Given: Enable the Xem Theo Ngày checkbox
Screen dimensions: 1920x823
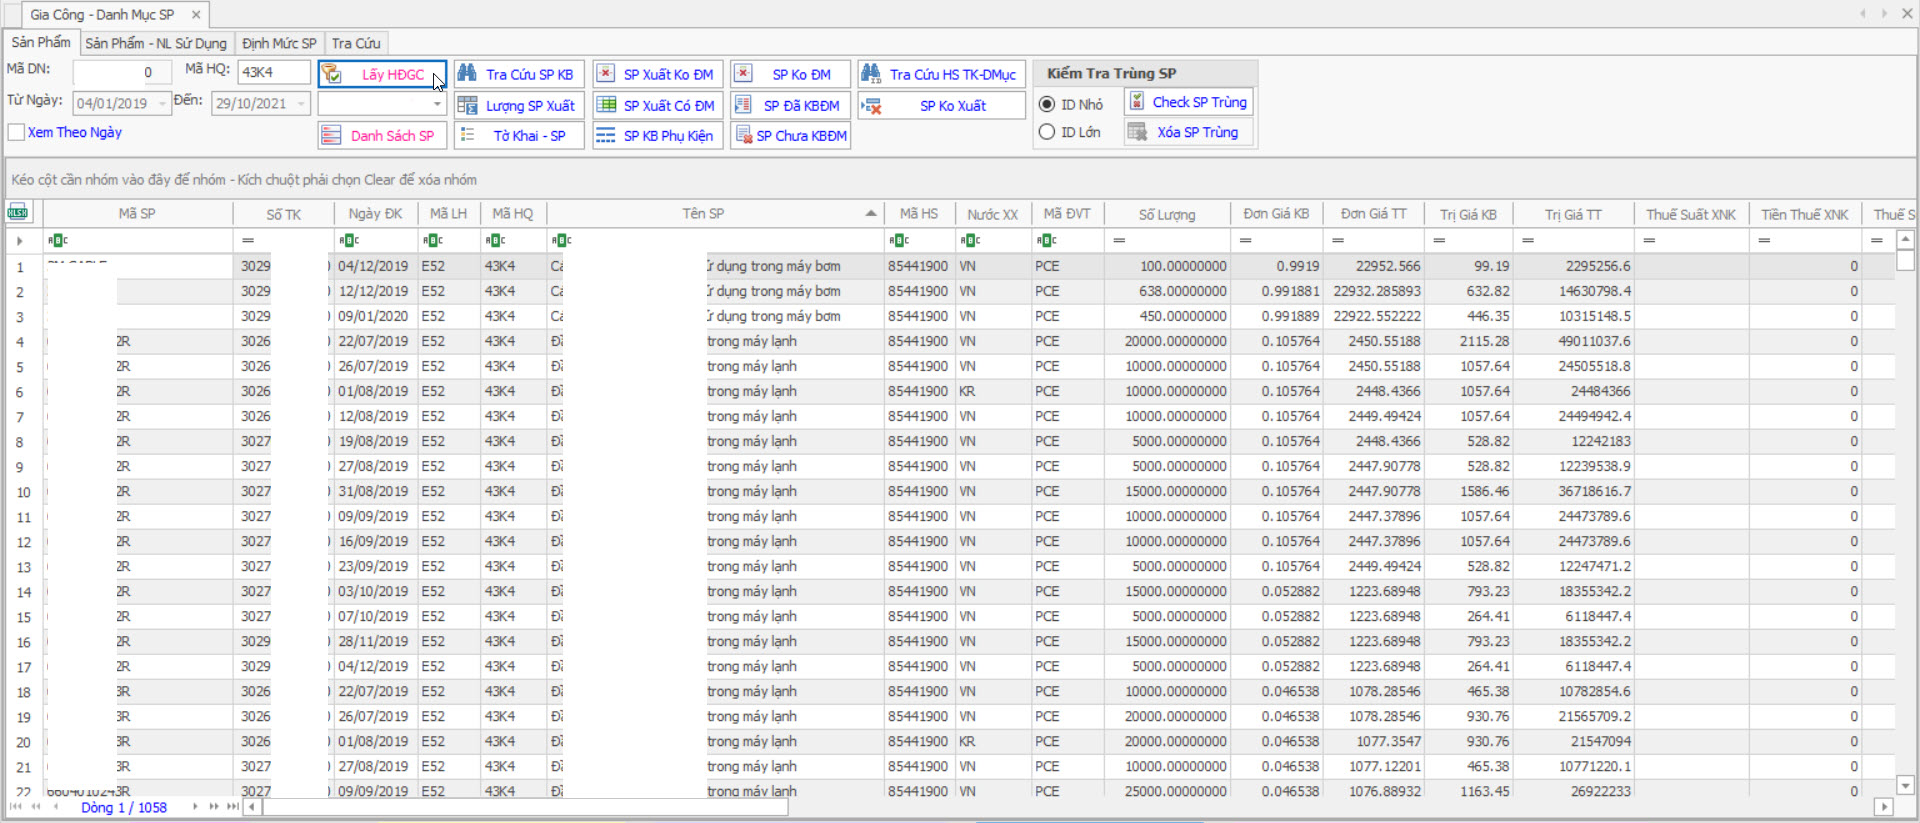Looking at the screenshot, I should tap(16, 132).
